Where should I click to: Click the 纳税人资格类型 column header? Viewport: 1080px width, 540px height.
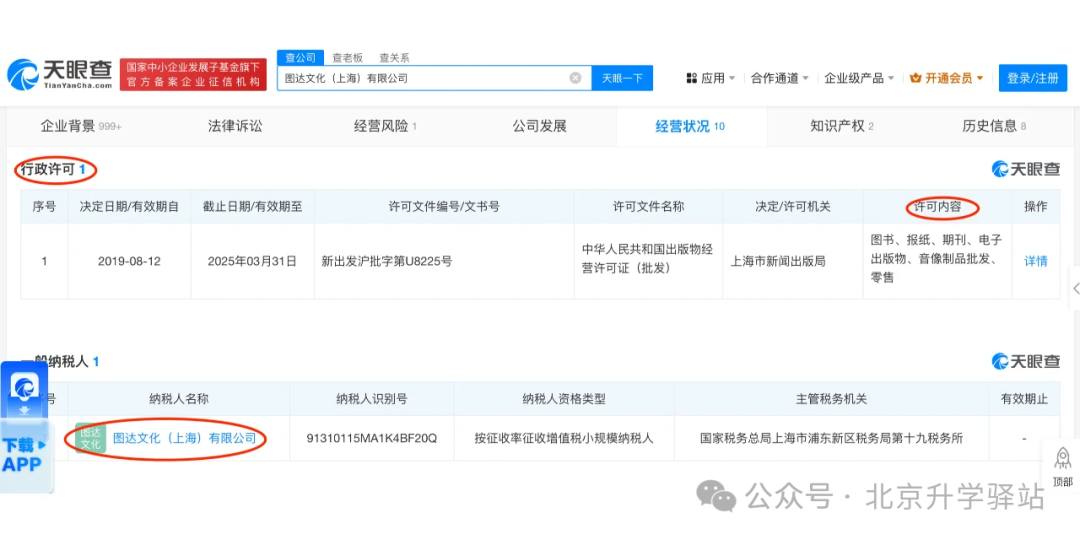564,399
